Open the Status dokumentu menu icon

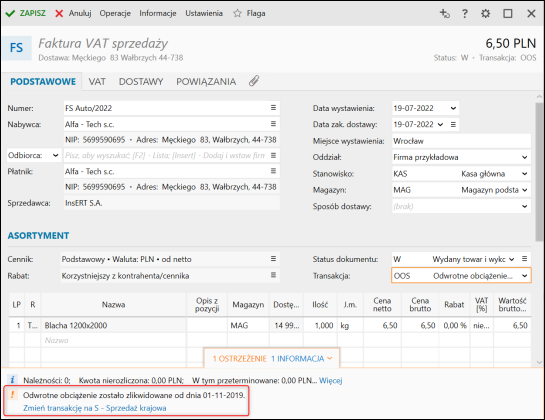524,259
